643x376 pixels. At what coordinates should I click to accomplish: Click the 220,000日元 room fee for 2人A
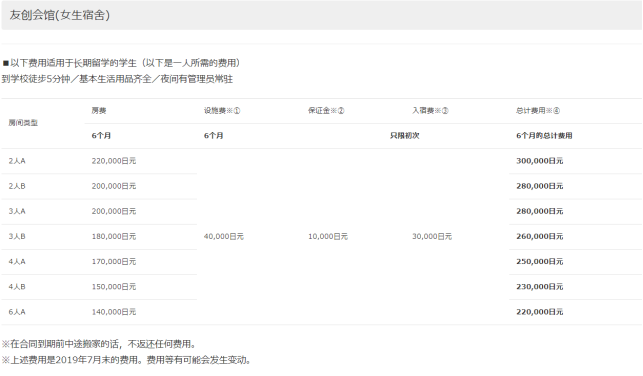114,161
